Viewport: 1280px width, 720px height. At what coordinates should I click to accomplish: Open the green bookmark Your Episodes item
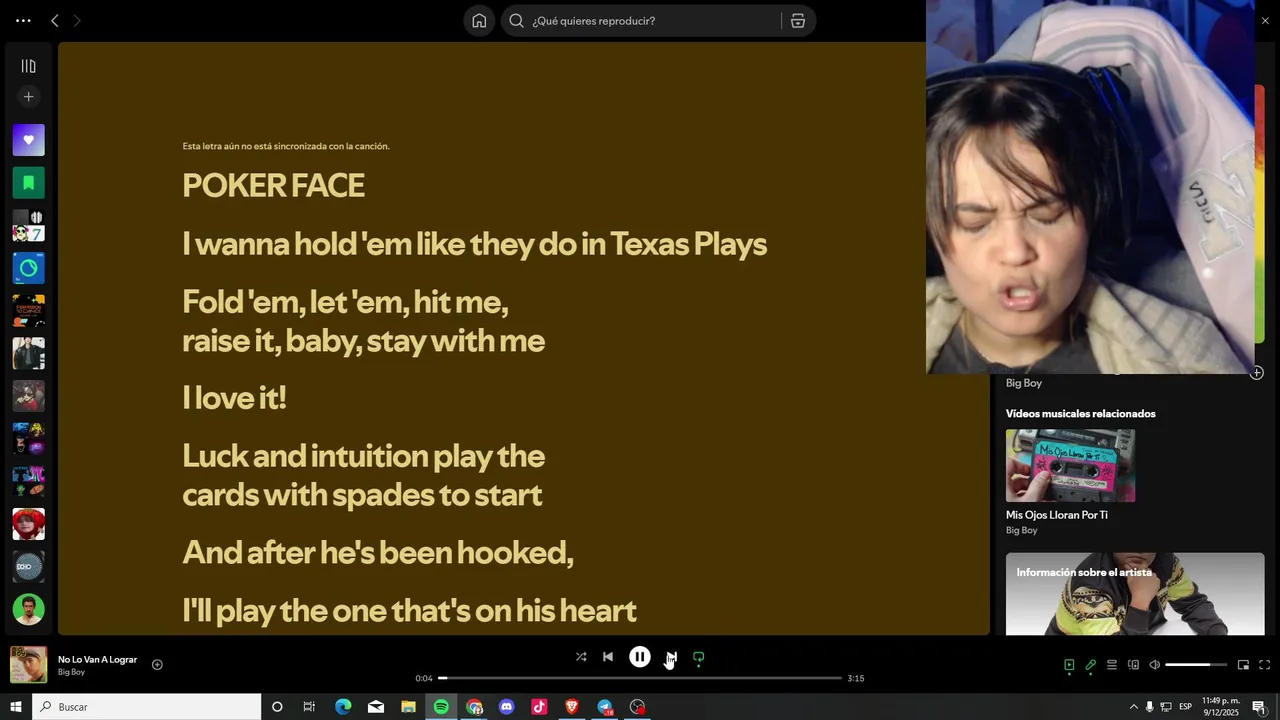(28, 183)
